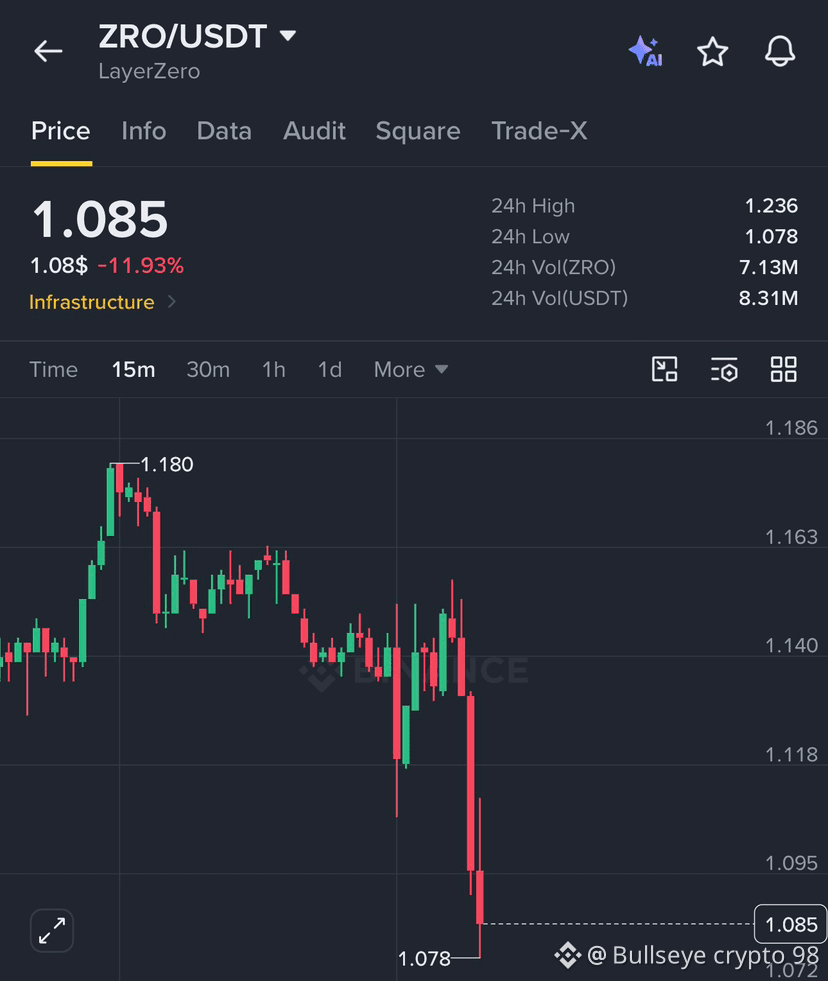The image size is (828, 981).
Task: Tap the 1.078 low price marker
Action: (424, 958)
